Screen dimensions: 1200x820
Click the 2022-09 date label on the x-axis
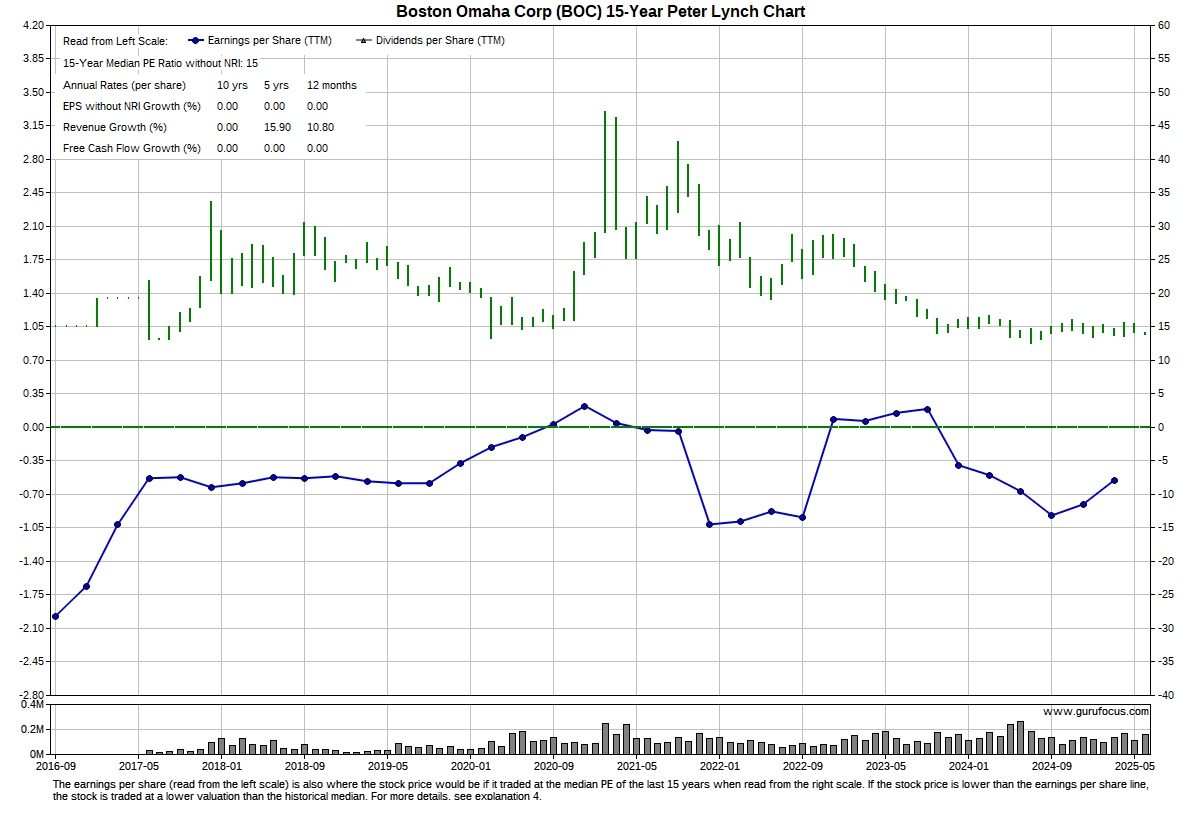[802, 765]
